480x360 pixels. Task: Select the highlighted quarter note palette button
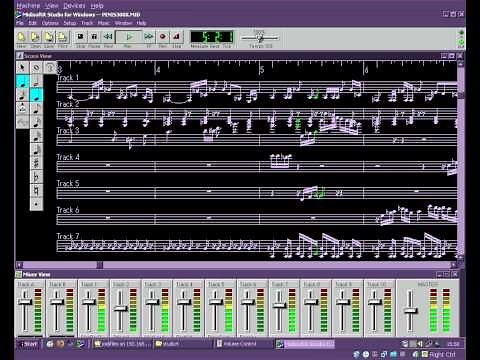[x=36, y=95]
